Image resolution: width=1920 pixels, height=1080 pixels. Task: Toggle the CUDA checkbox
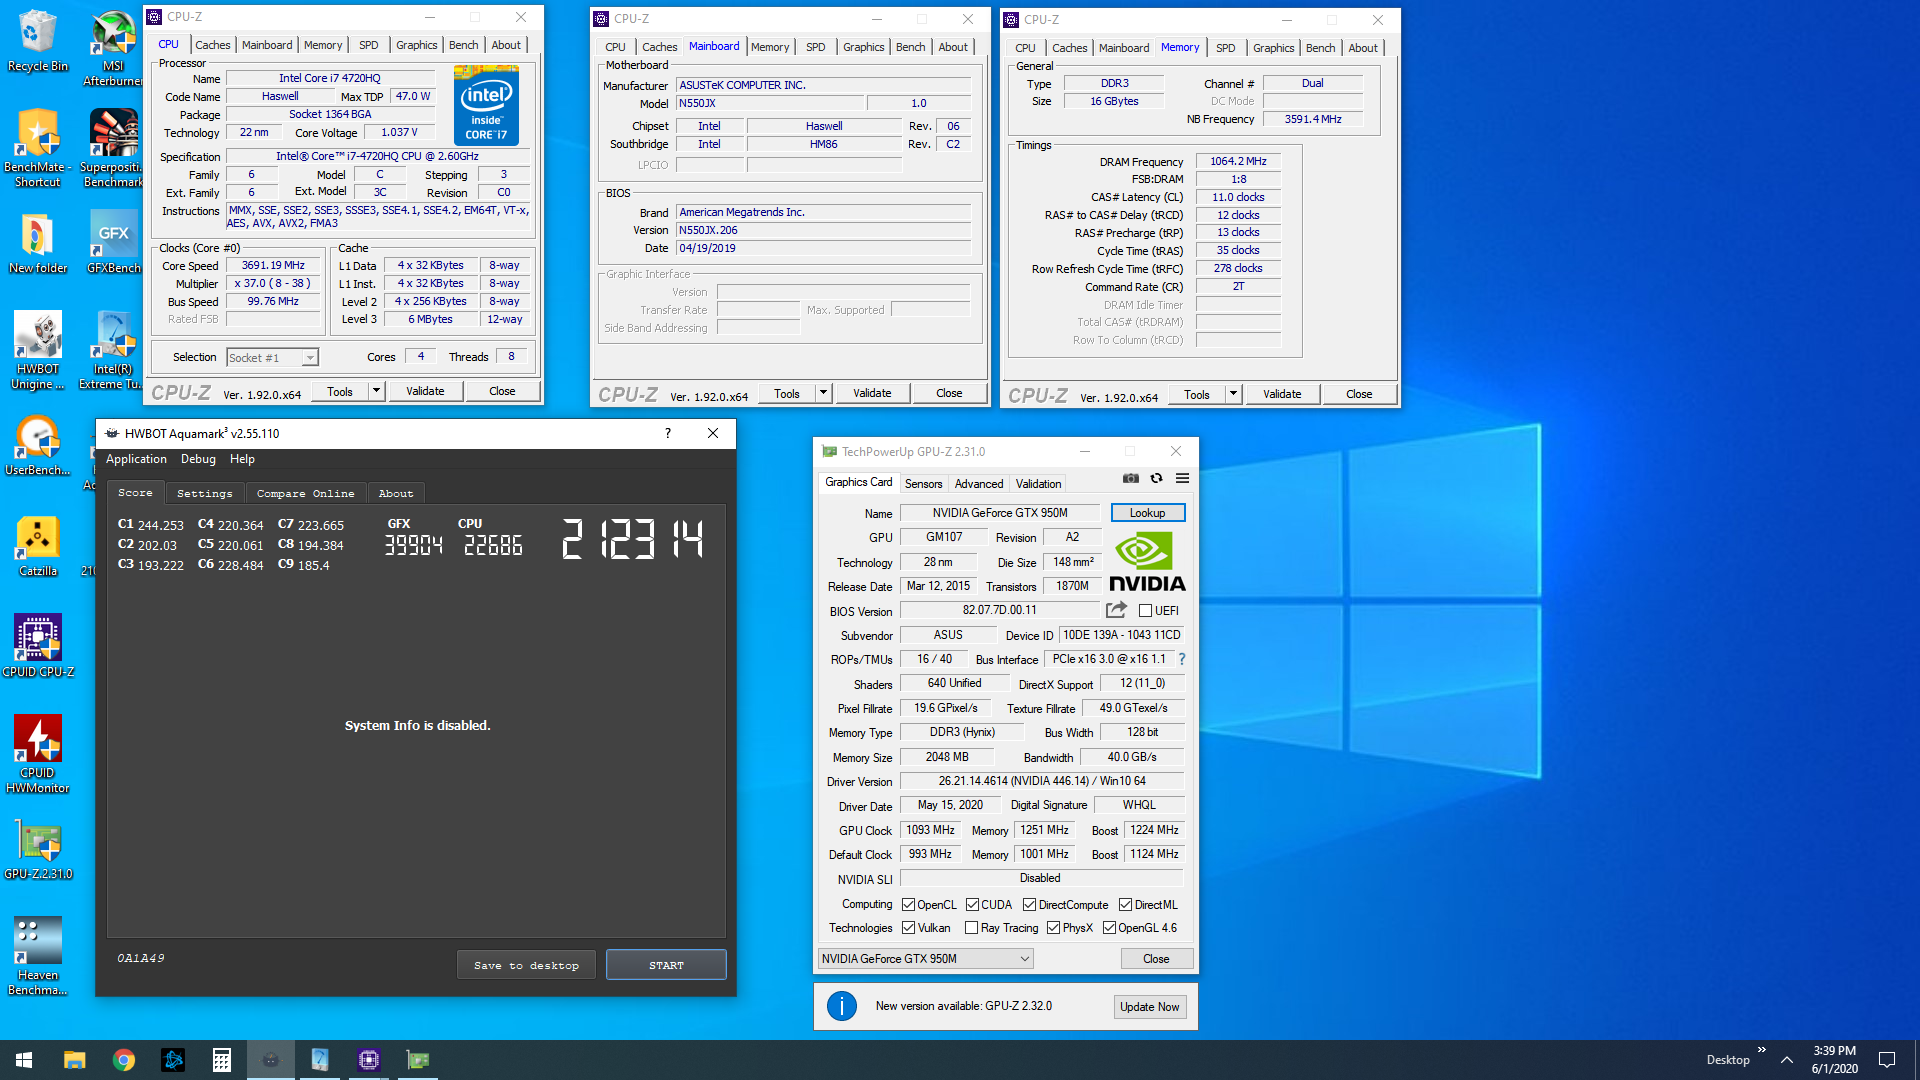click(x=972, y=905)
